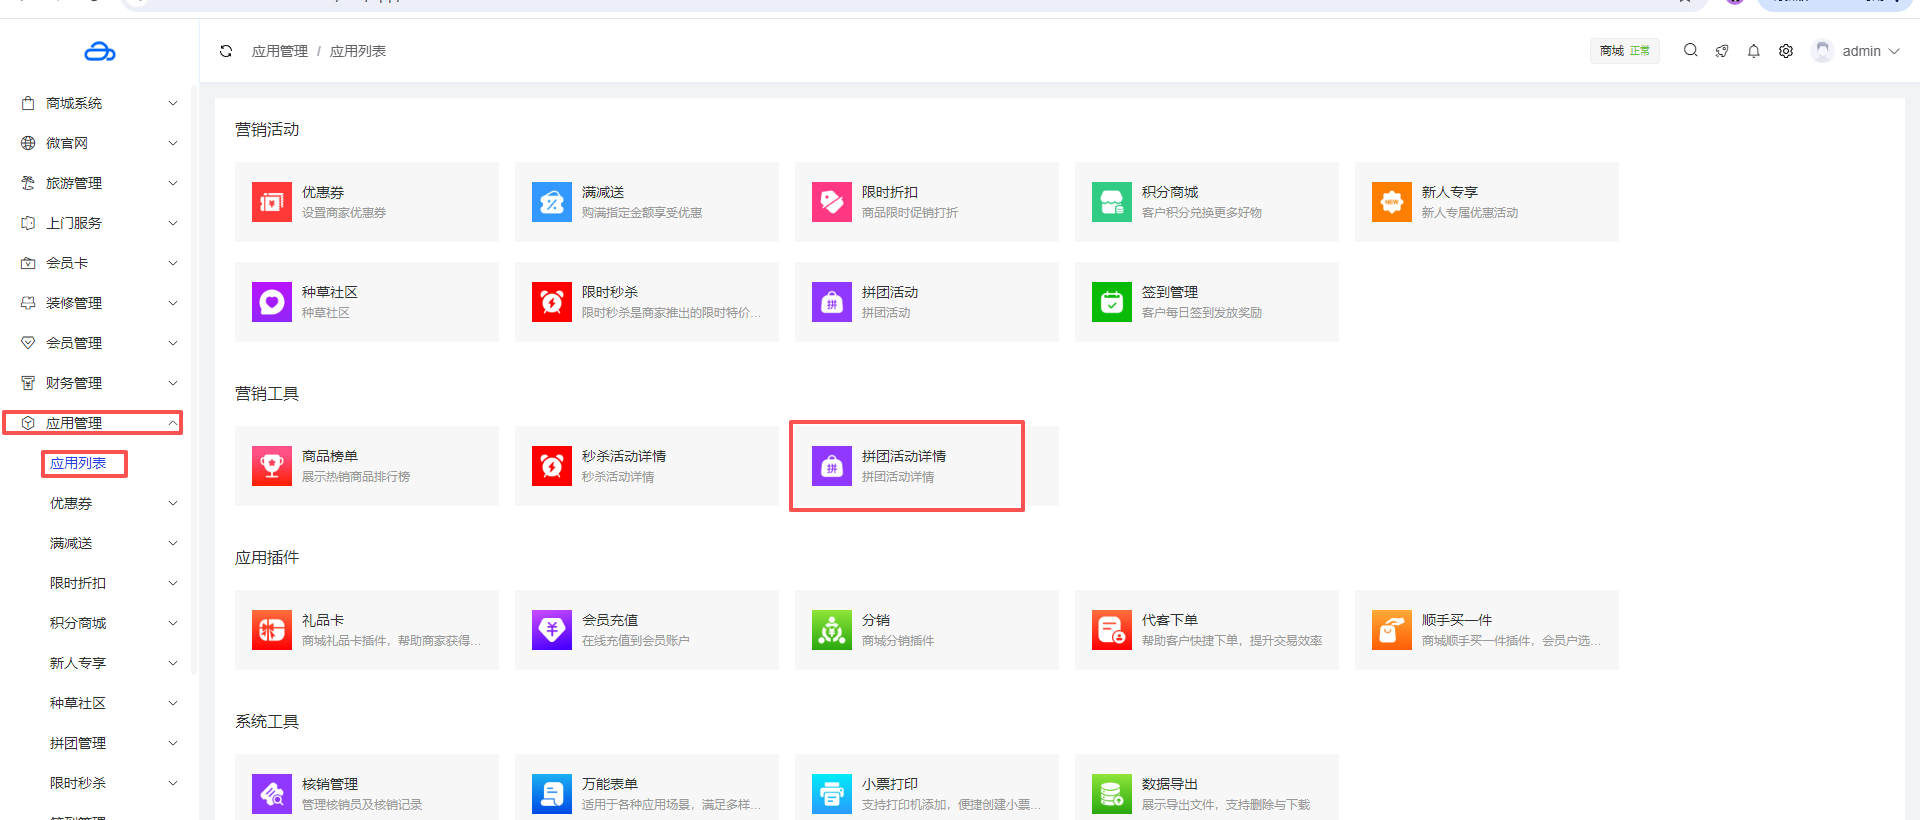Open the 拼团活动详情 app card

[x=906, y=466]
